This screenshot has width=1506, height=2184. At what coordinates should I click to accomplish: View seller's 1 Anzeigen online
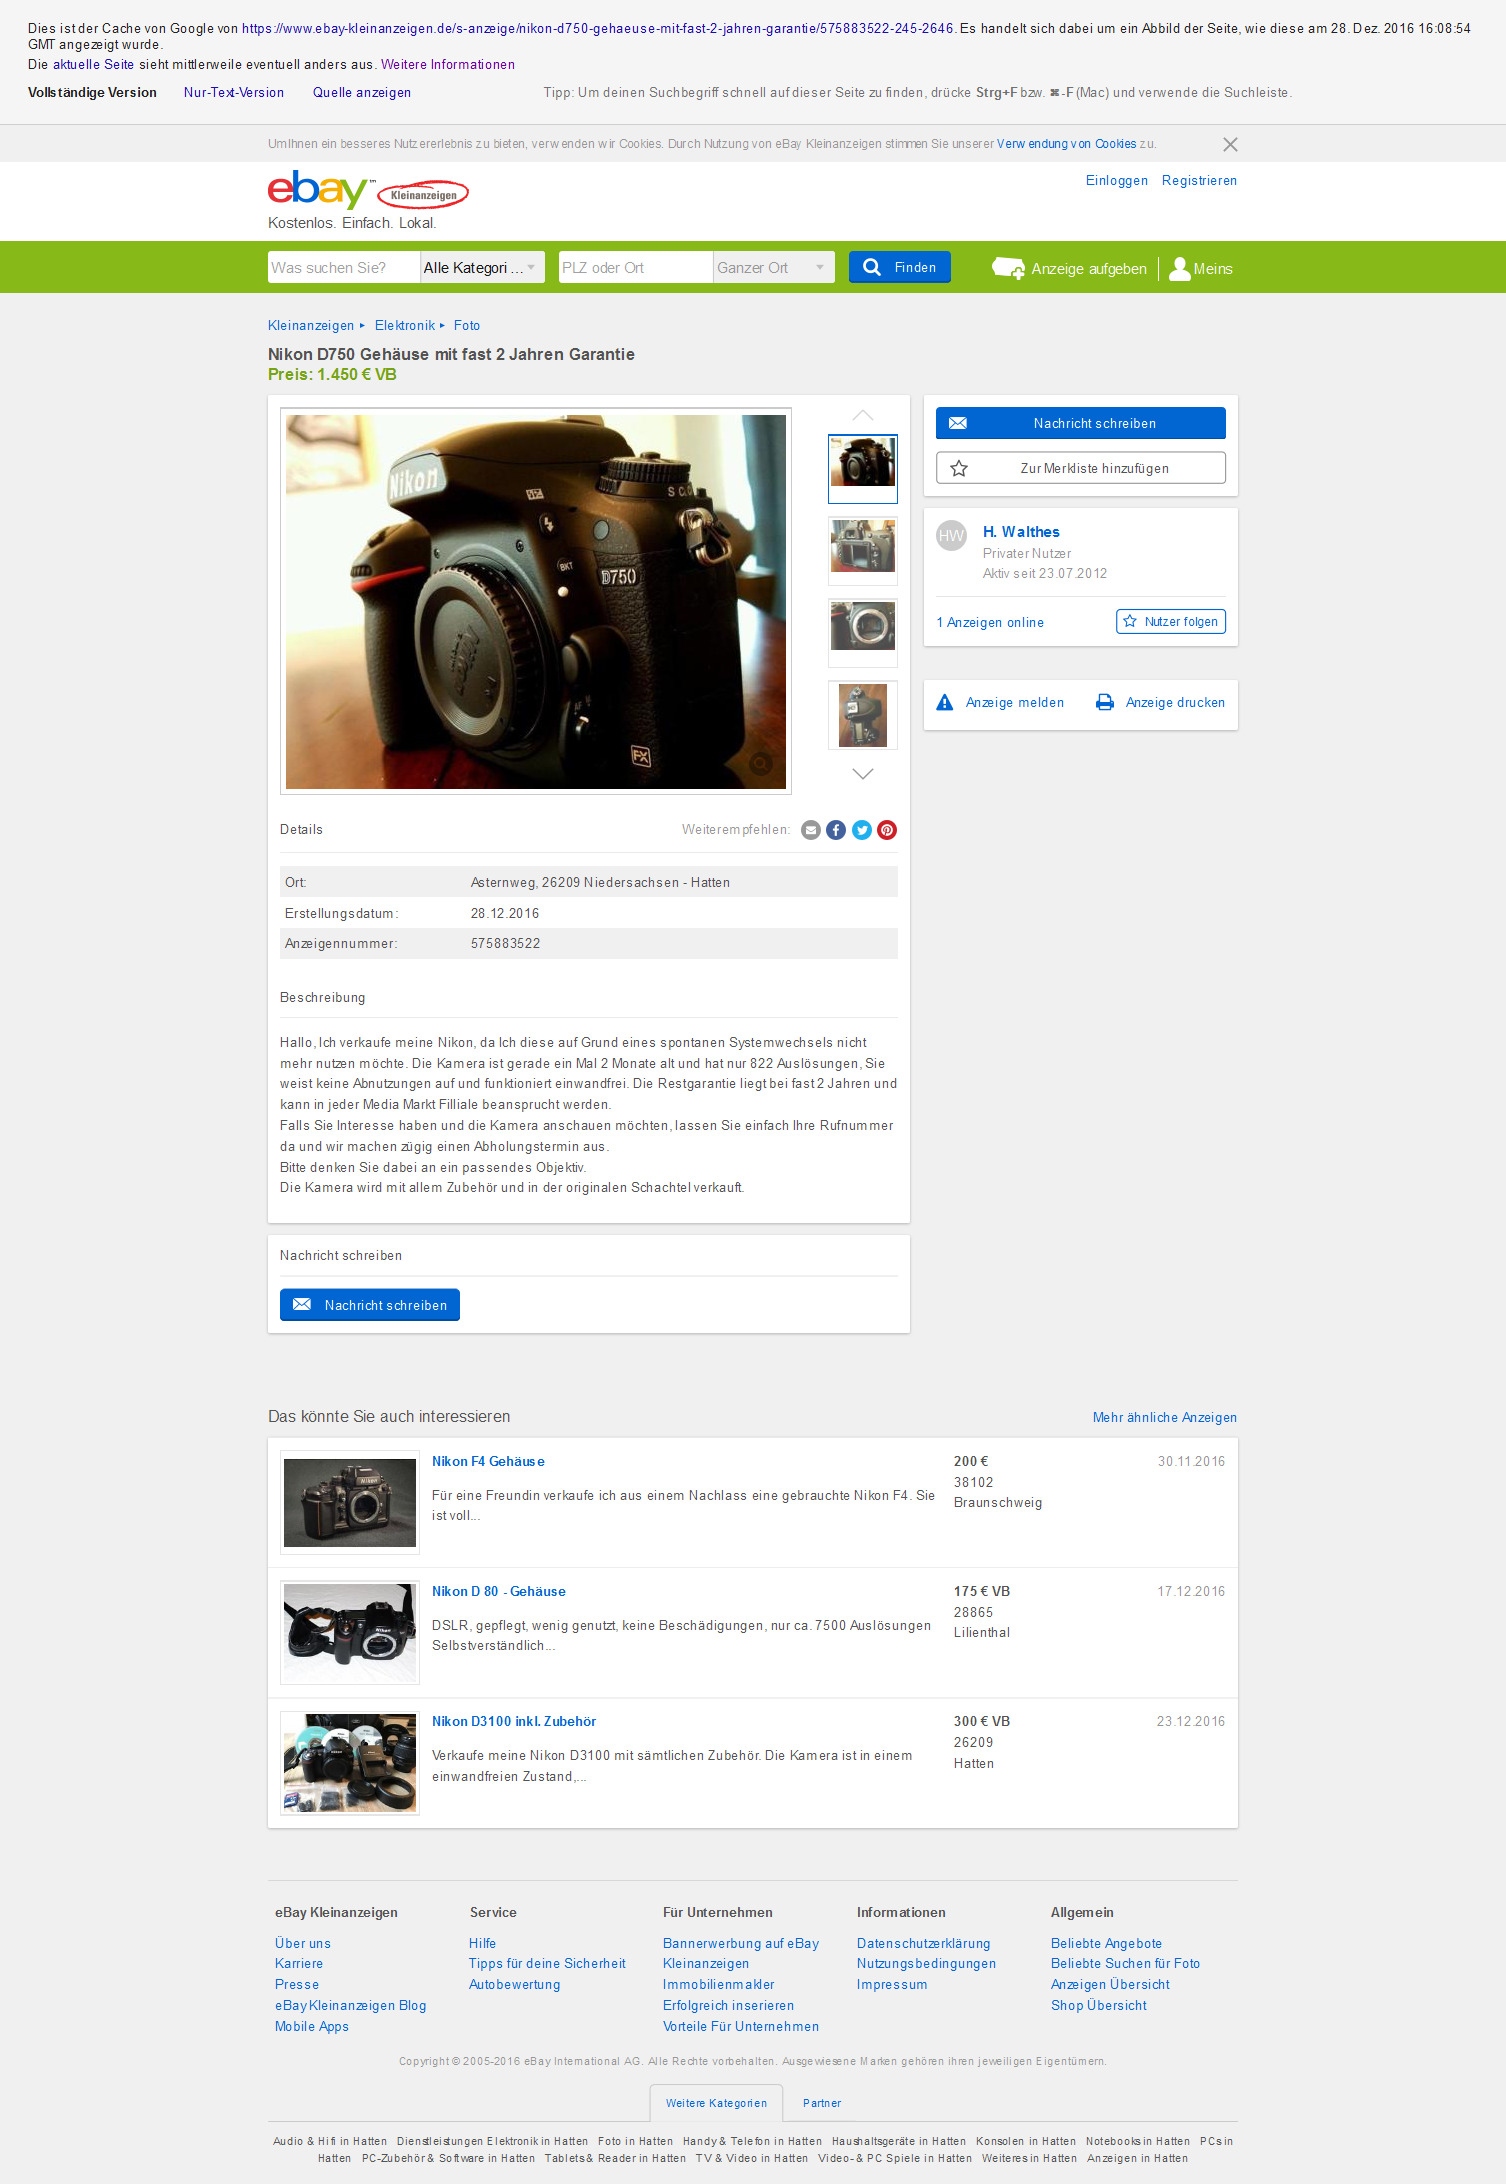click(990, 622)
